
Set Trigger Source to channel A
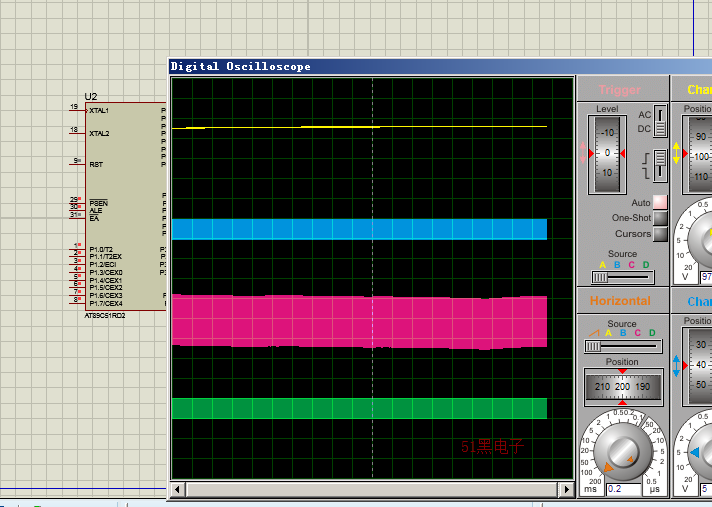[x=603, y=265]
